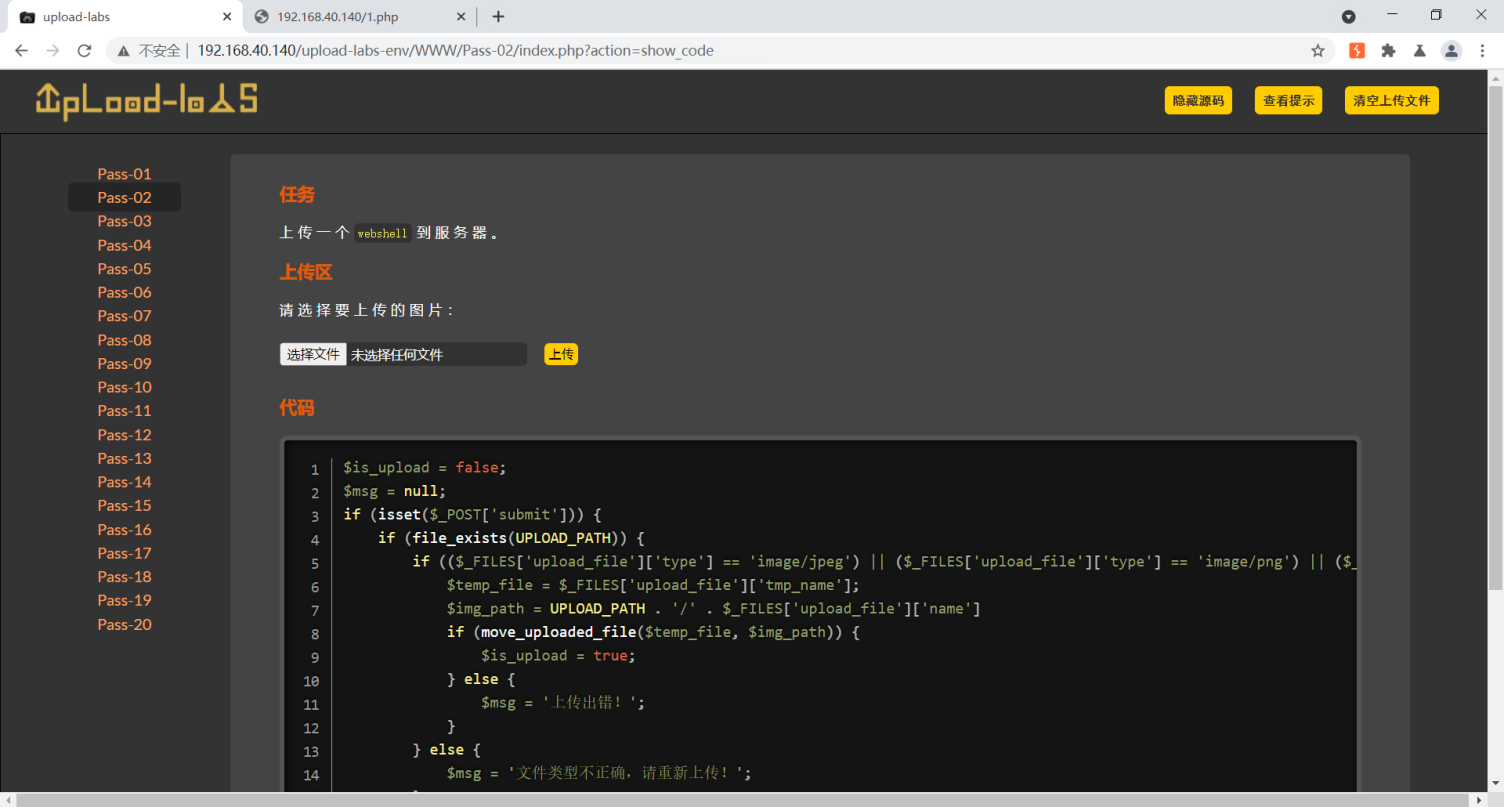Open the Extensions puzzle icon
The width and height of the screenshot is (1504, 807).
pyautogui.click(x=1388, y=50)
